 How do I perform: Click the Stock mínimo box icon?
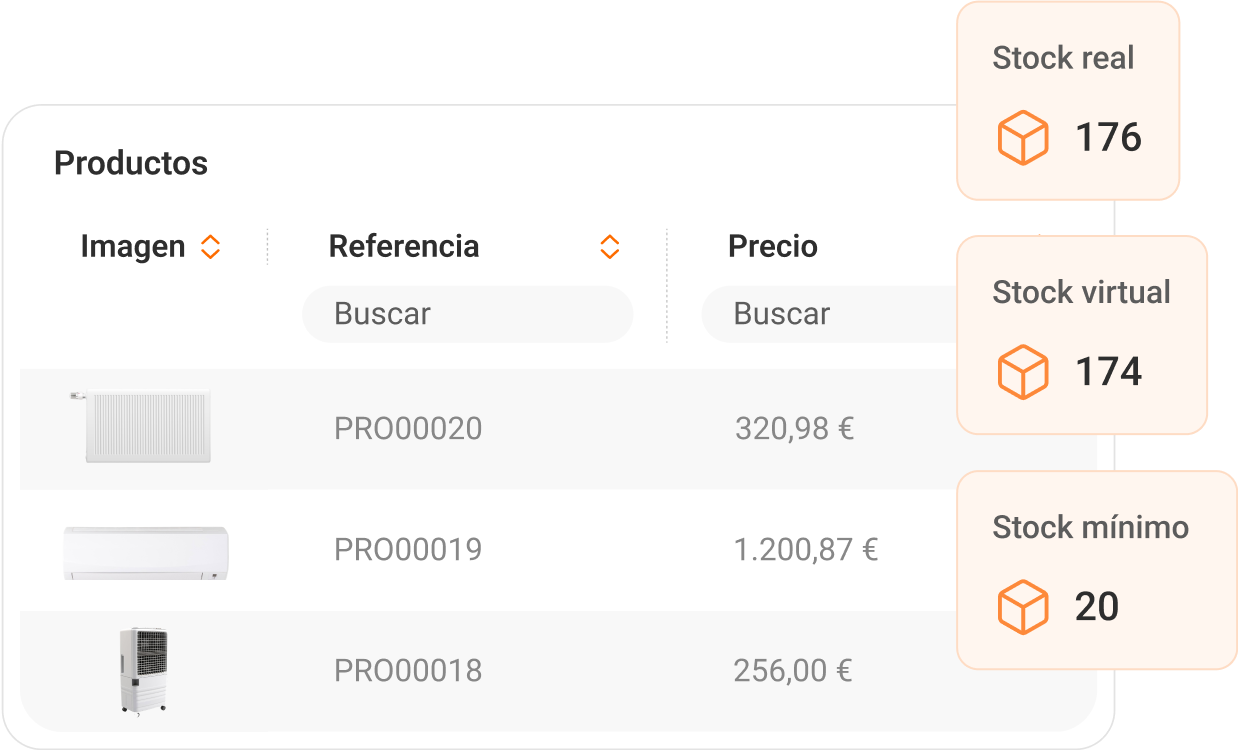click(x=1022, y=607)
